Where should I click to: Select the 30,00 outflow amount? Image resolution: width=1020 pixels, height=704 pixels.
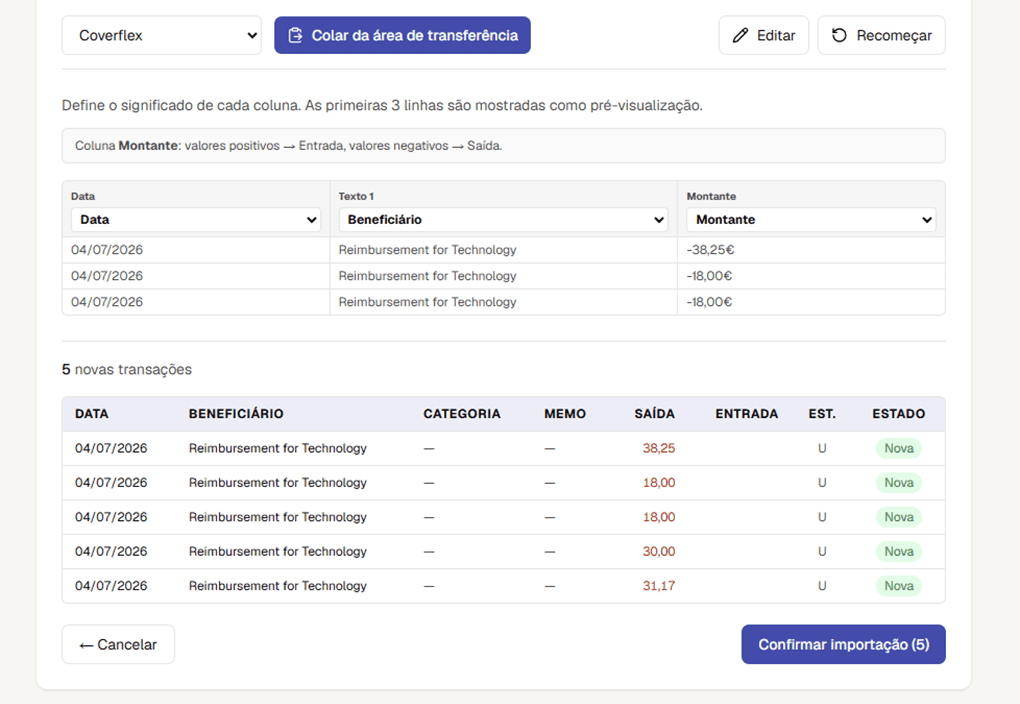click(x=659, y=551)
